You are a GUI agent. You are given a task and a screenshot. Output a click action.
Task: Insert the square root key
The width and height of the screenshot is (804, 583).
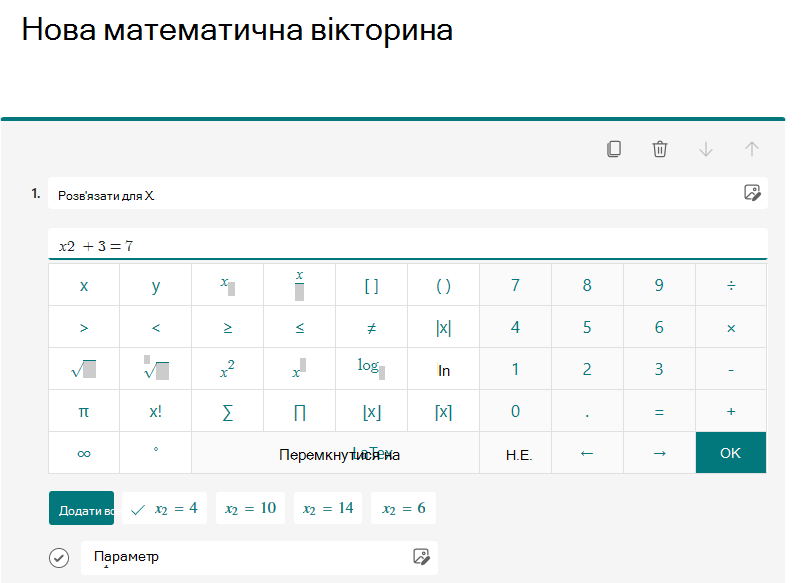click(x=84, y=369)
